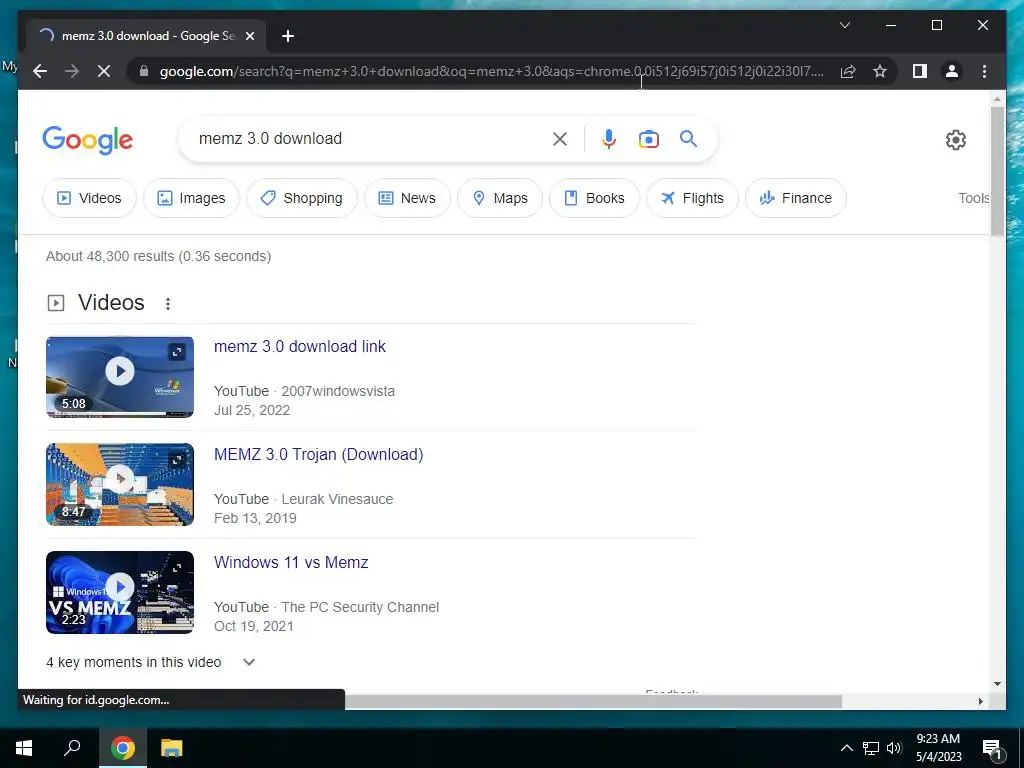Search by voice microphone icon

609,138
